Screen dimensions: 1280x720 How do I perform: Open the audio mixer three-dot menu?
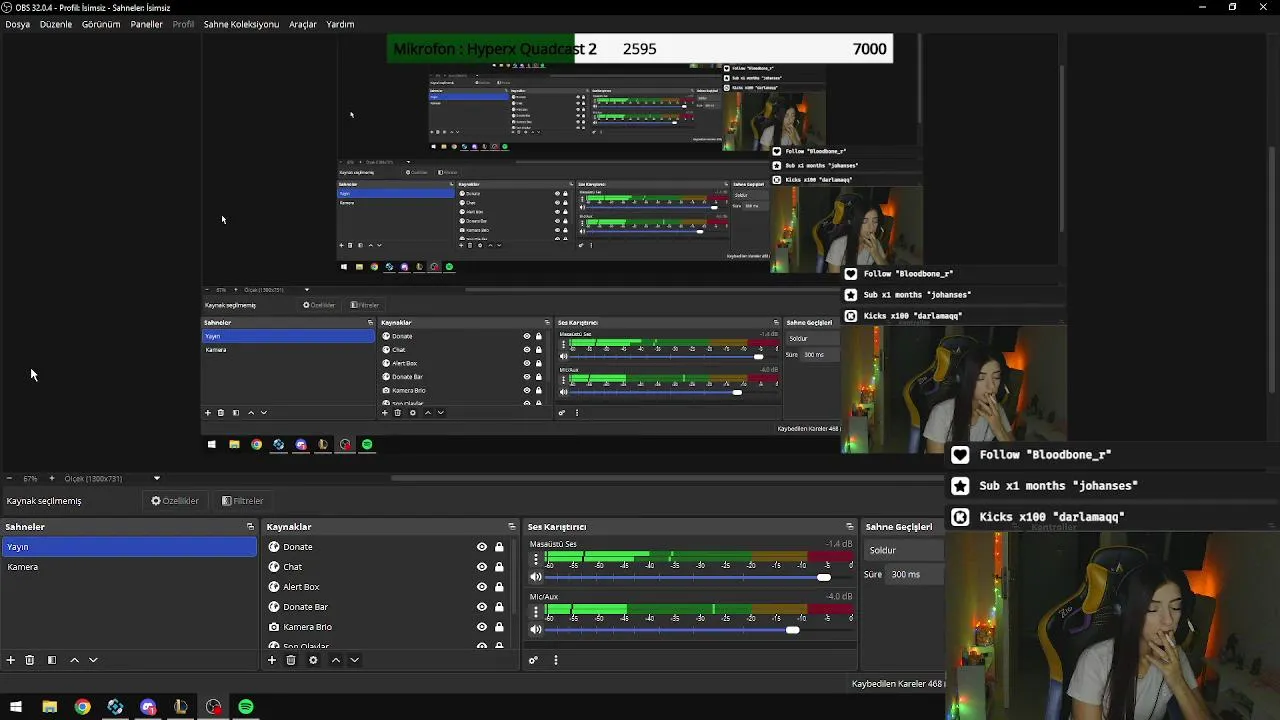[x=556, y=660]
